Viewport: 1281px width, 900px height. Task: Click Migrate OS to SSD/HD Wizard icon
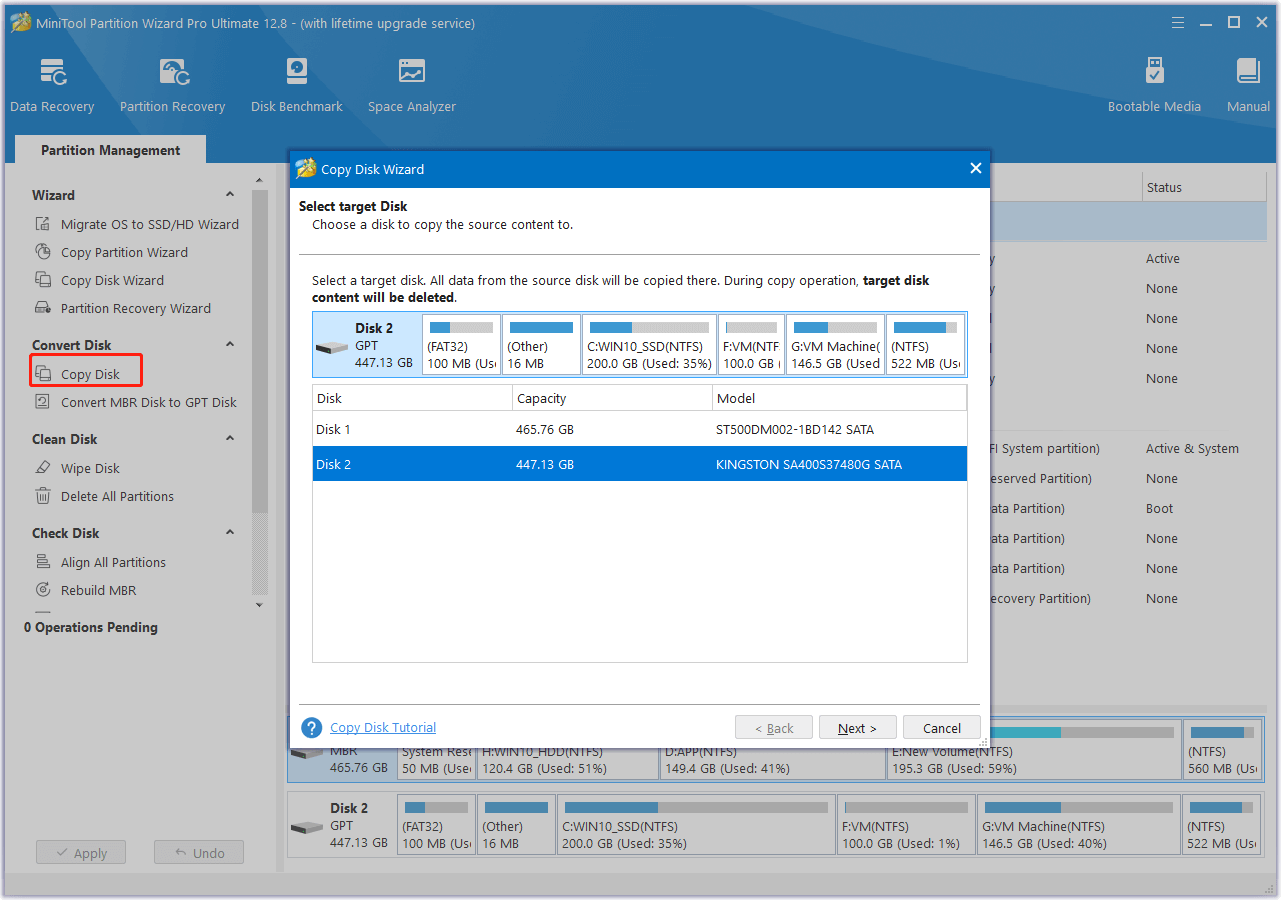[43, 224]
